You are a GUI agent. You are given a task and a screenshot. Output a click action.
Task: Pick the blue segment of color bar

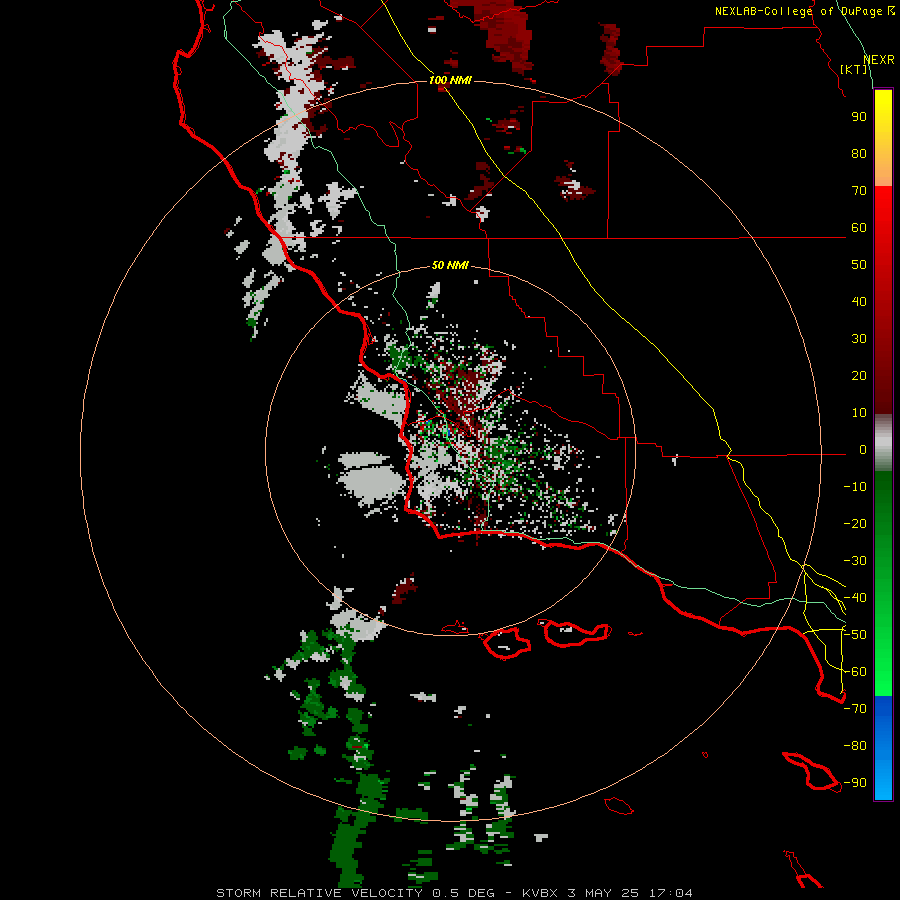pyautogui.click(x=883, y=748)
